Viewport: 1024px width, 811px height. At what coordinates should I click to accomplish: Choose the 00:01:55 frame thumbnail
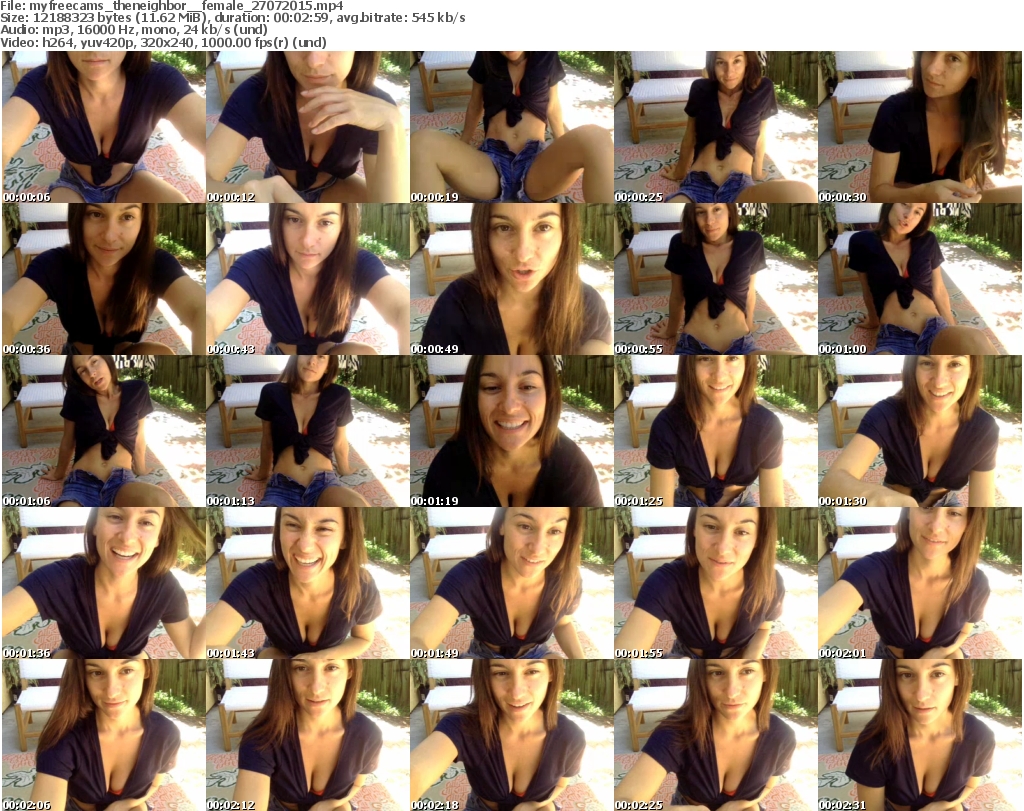(715, 583)
